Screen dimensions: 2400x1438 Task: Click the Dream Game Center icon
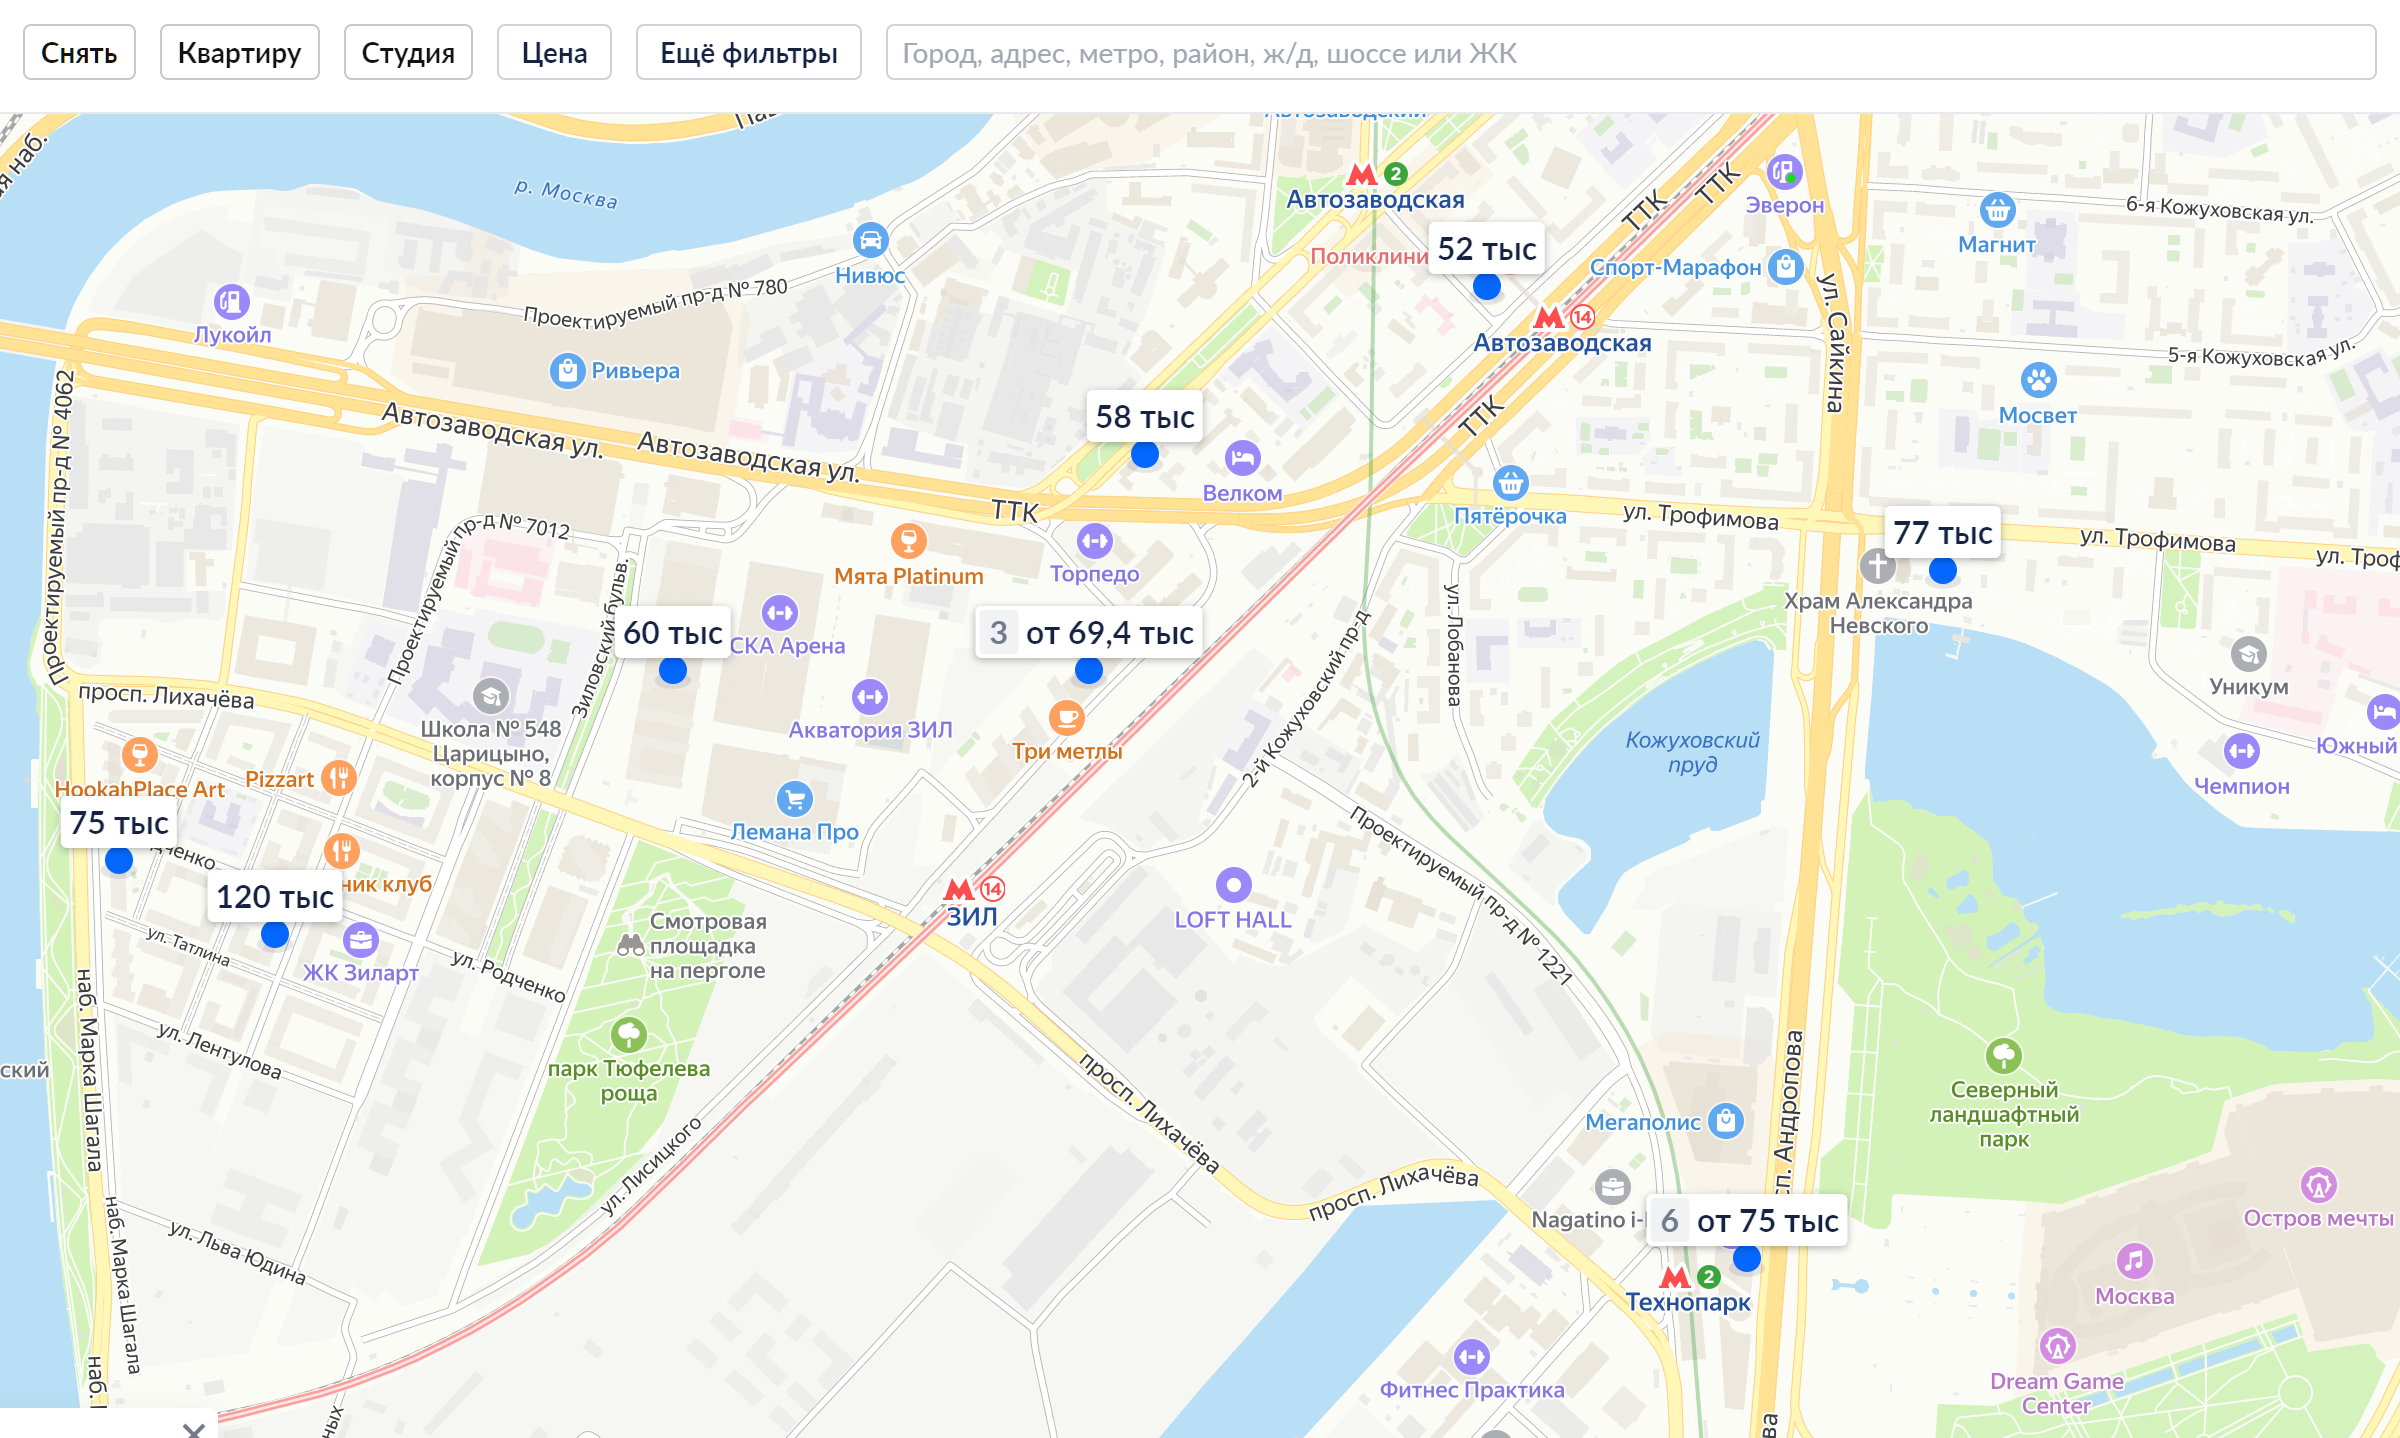[x=2057, y=1346]
